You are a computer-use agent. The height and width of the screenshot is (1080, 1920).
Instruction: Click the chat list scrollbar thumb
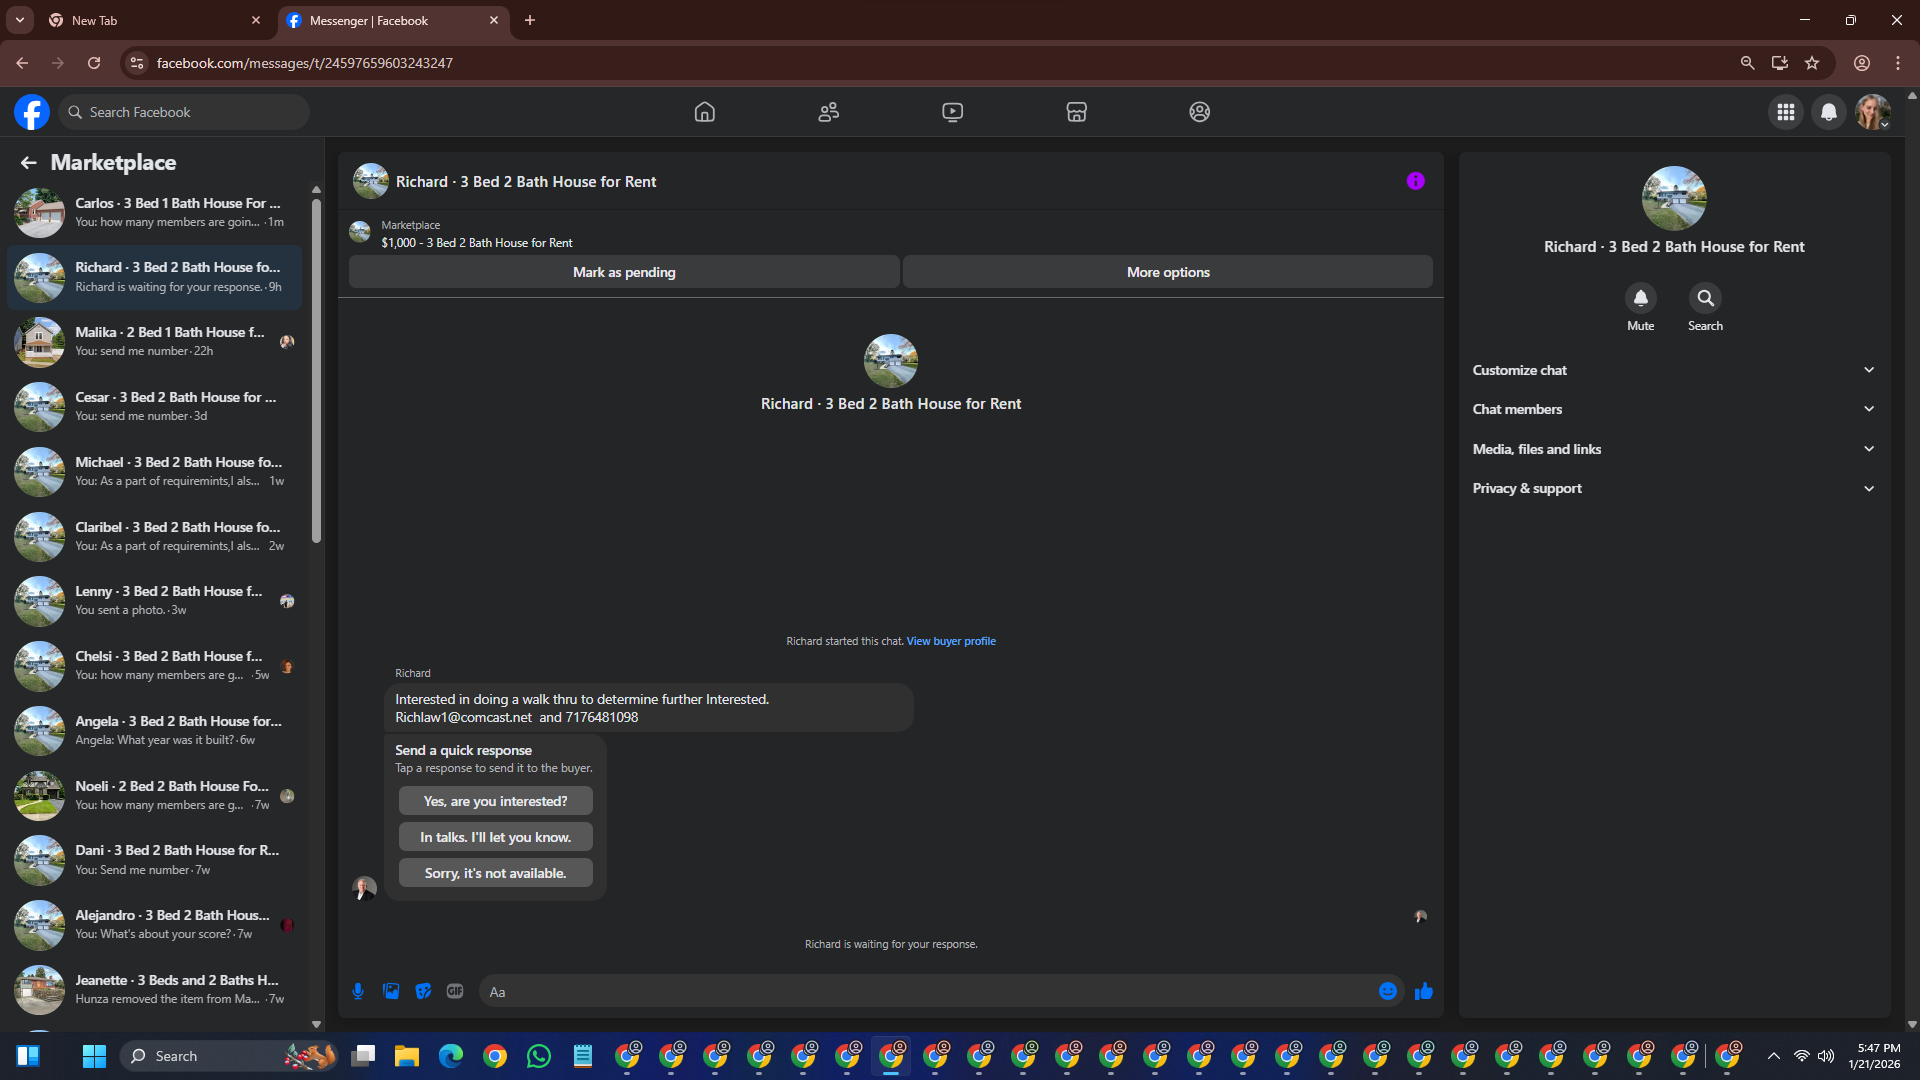[x=316, y=370]
